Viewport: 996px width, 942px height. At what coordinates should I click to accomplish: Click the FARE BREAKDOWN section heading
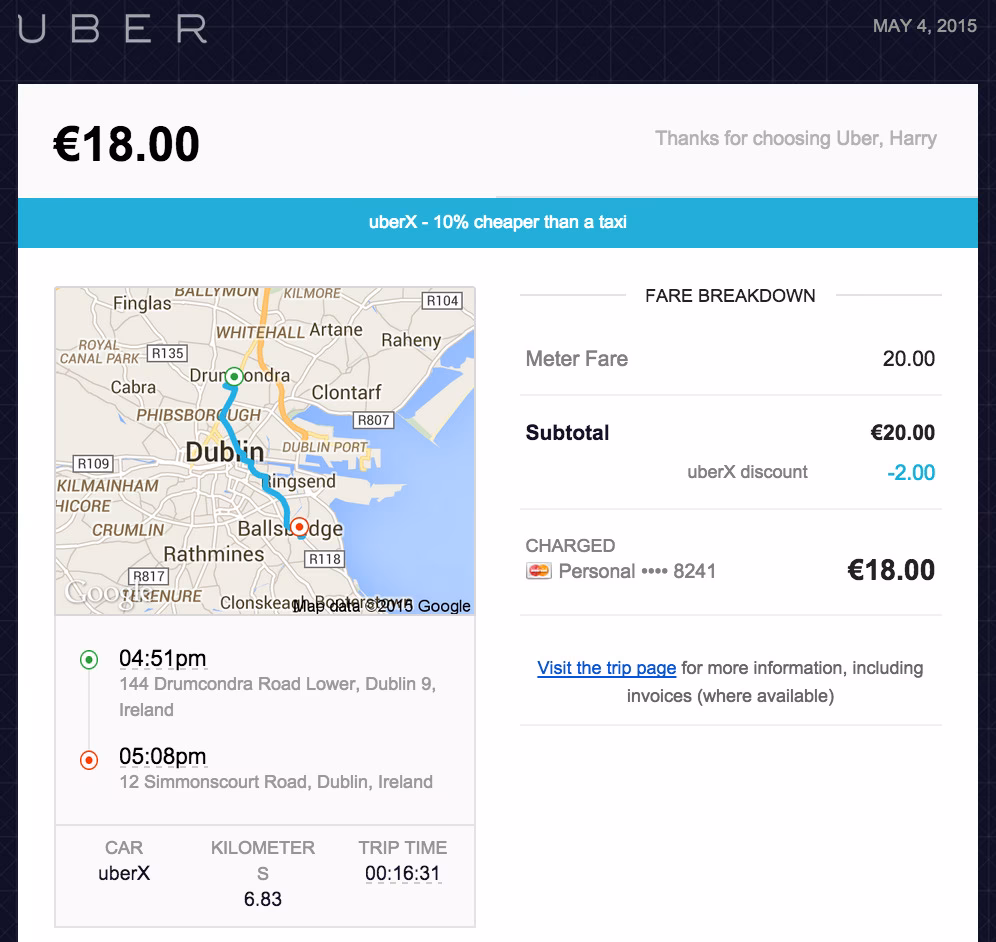[731, 296]
